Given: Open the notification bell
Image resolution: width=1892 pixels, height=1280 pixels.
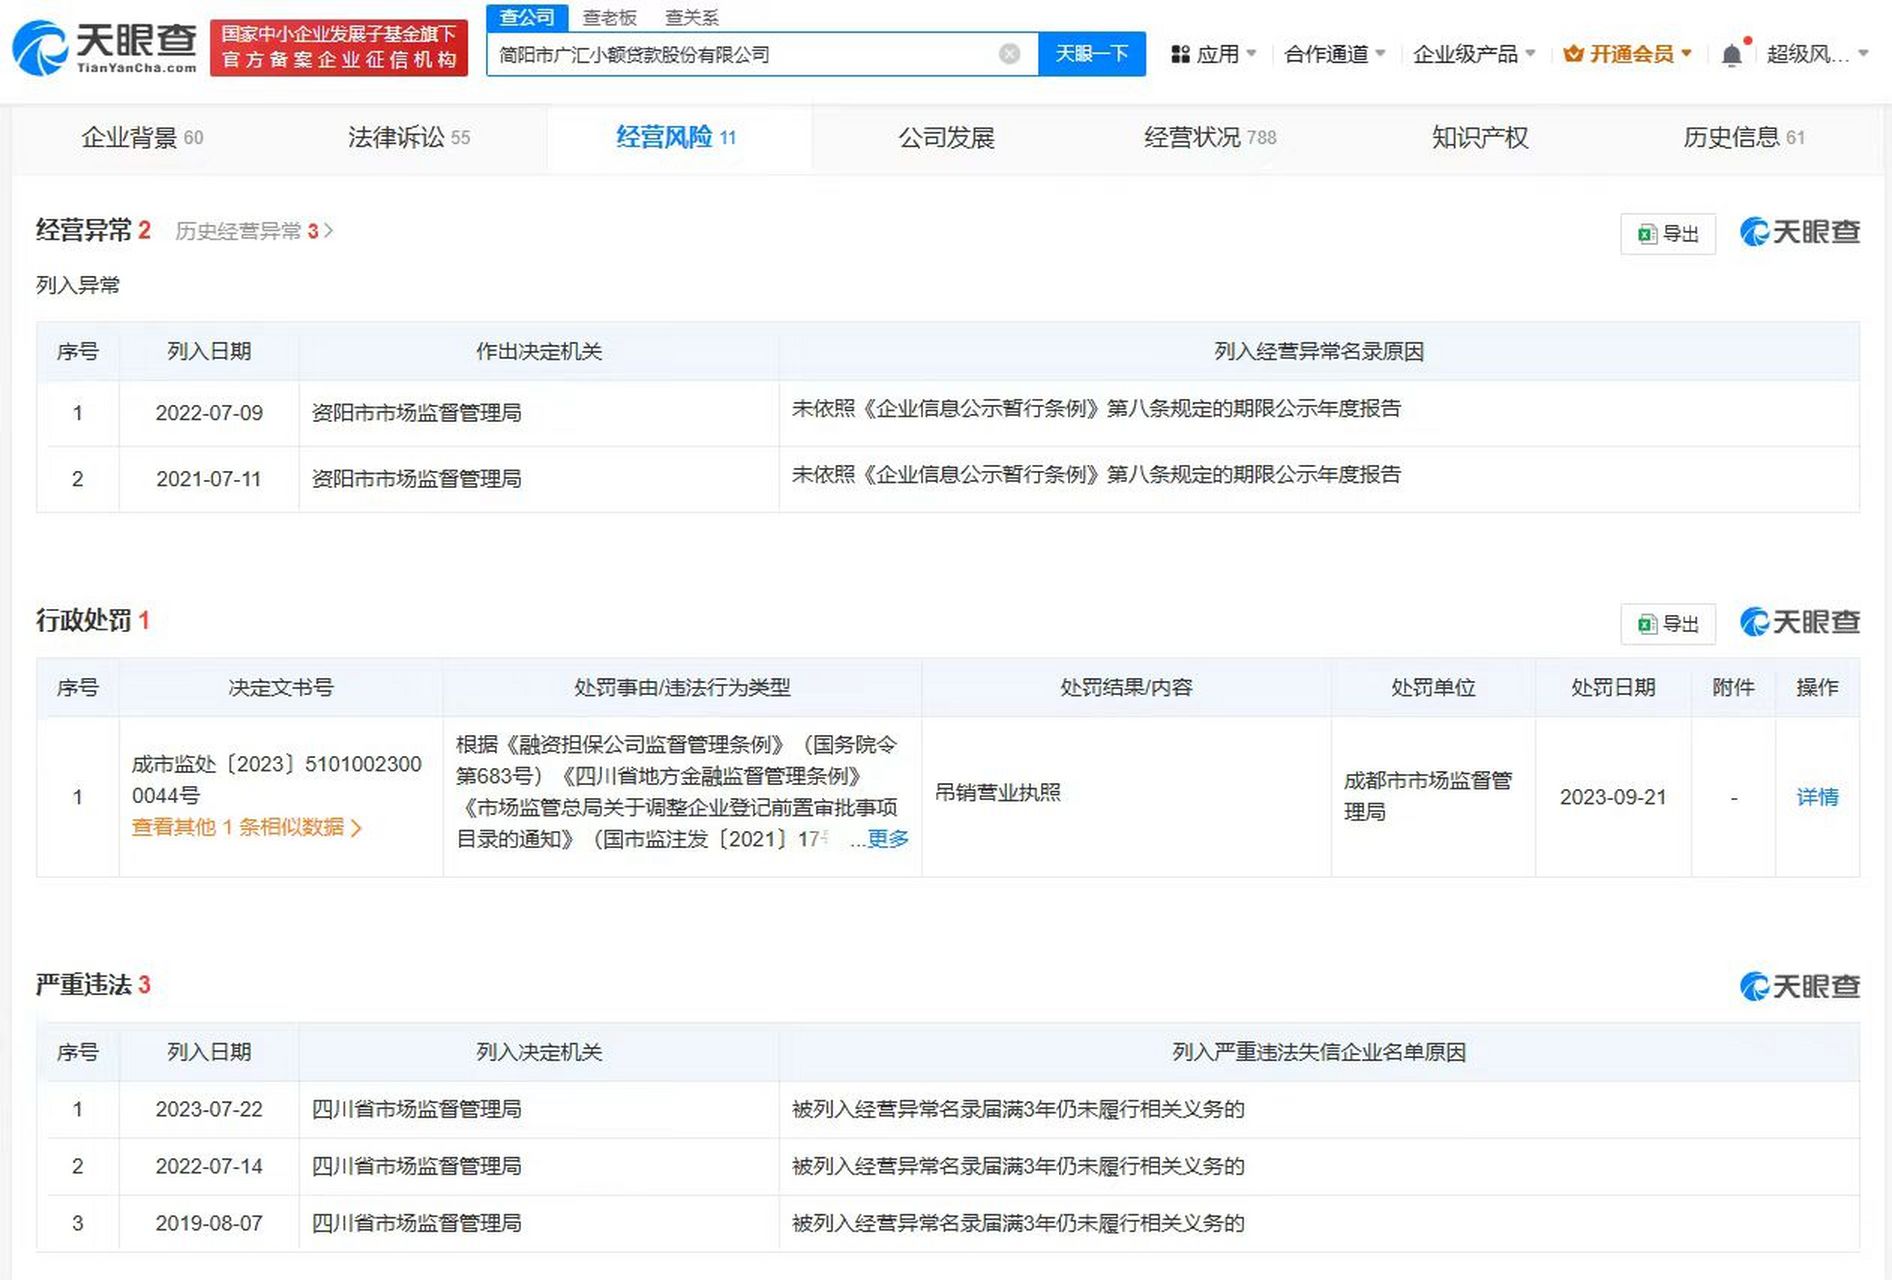Looking at the screenshot, I should tap(1732, 55).
